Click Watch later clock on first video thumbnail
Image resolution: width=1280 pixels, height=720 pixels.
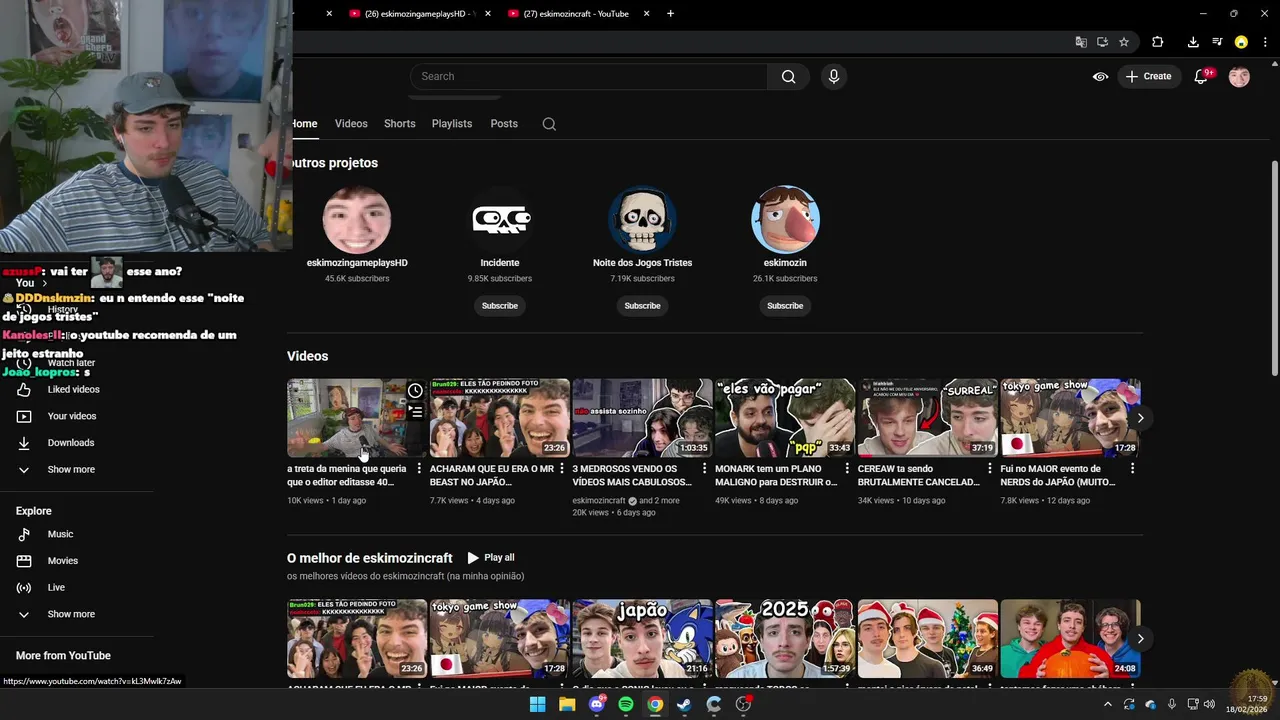pyautogui.click(x=415, y=390)
